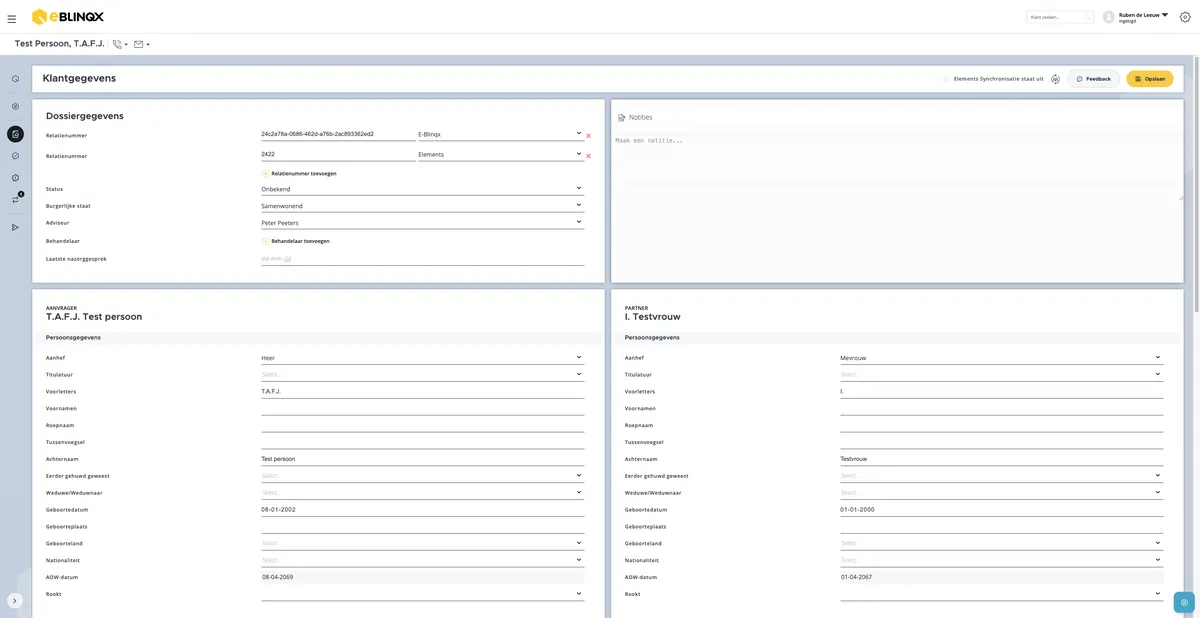Open the hamburger menu beside the eBlinqx logo
1200x618 pixels.
point(12,18)
